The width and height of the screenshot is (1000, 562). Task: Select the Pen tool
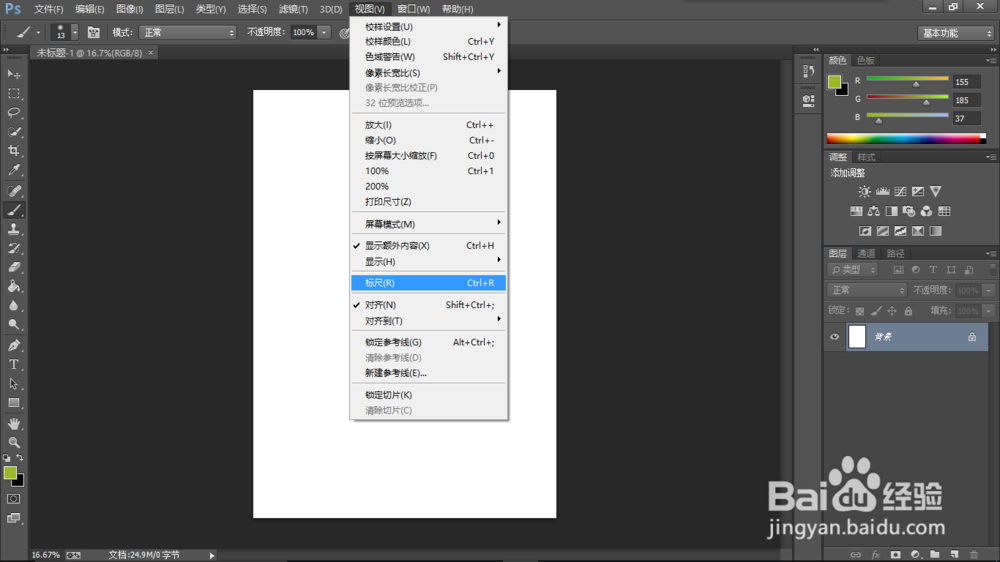pyautogui.click(x=13, y=345)
